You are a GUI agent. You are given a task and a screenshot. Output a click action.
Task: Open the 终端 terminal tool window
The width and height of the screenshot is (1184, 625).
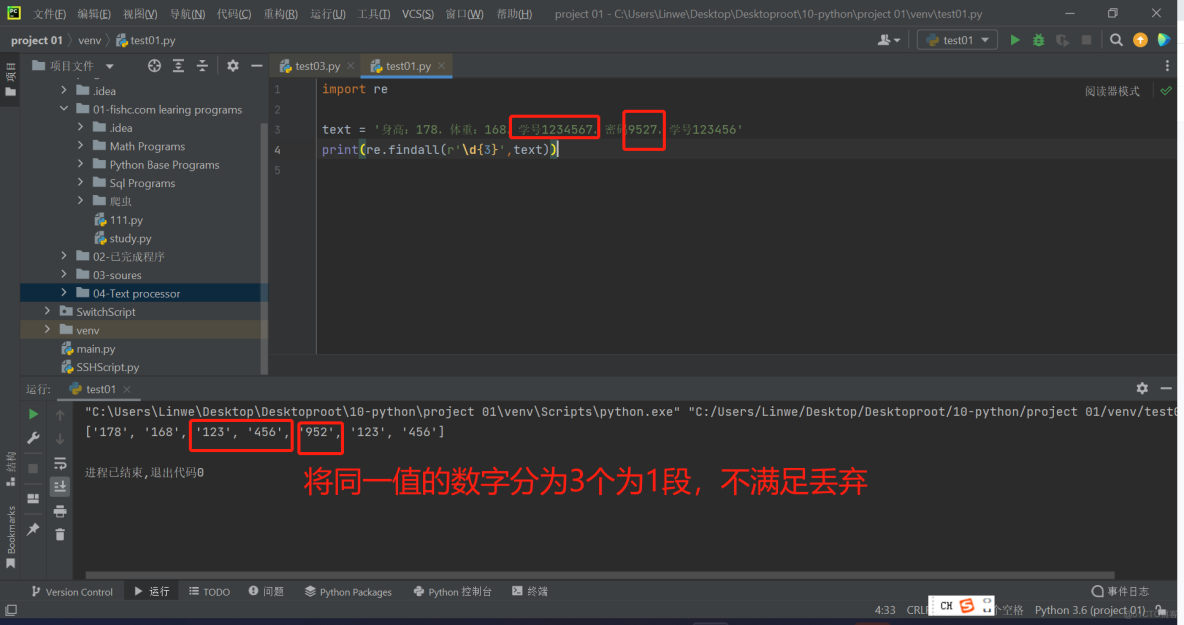coord(529,592)
